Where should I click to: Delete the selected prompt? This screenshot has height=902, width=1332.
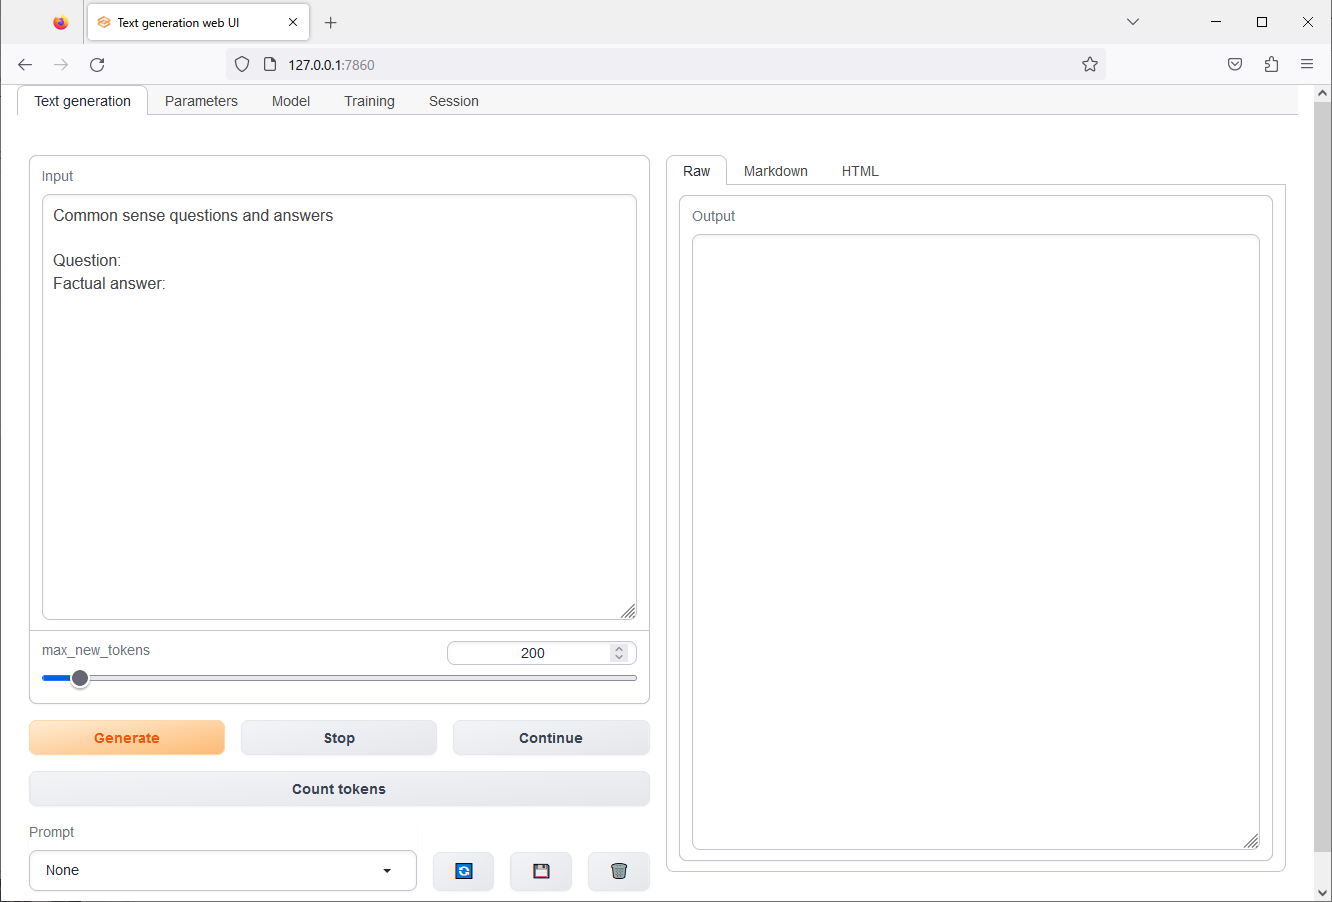(618, 870)
